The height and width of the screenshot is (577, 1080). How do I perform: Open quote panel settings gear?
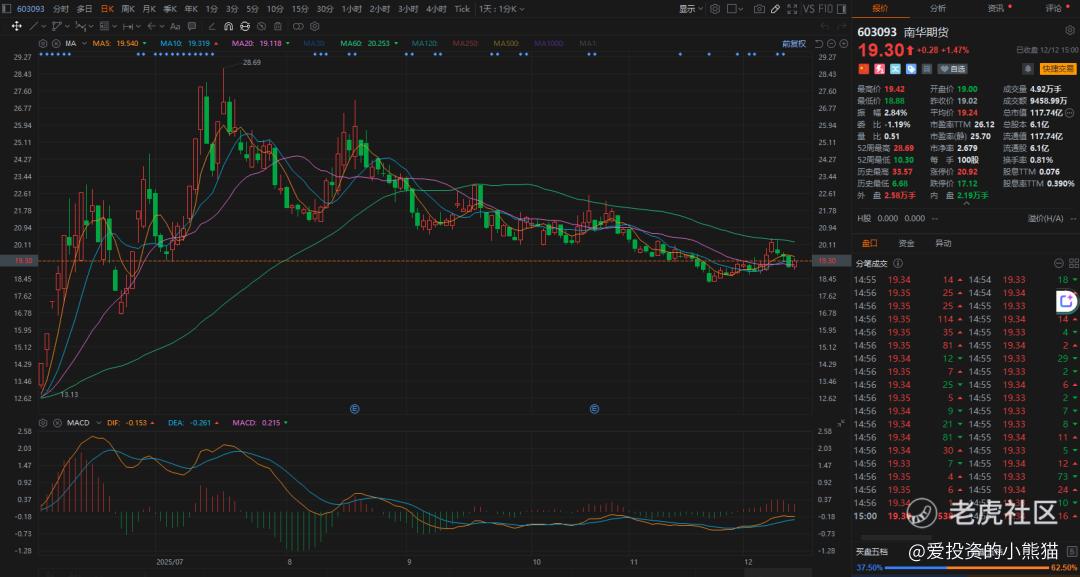pyautogui.click(x=1070, y=31)
